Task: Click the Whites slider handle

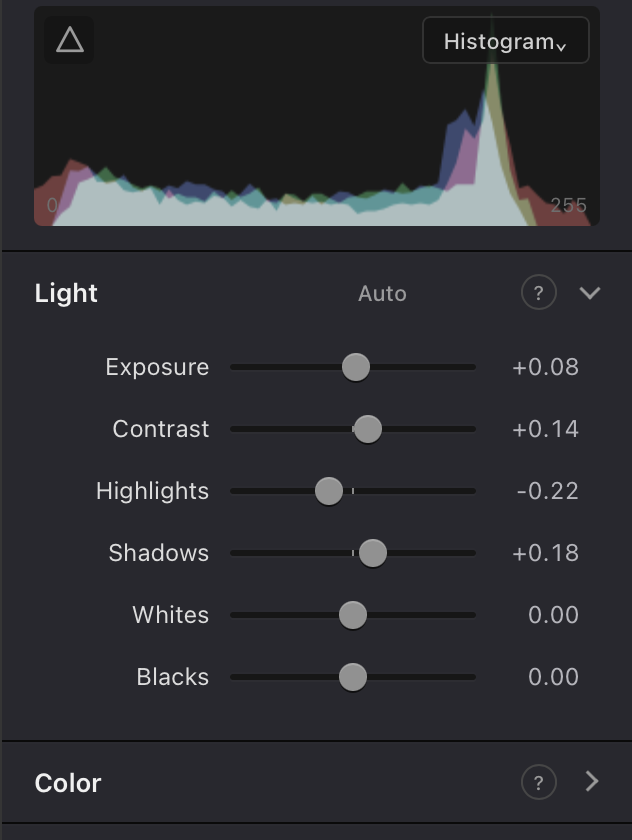Action: click(x=352, y=615)
